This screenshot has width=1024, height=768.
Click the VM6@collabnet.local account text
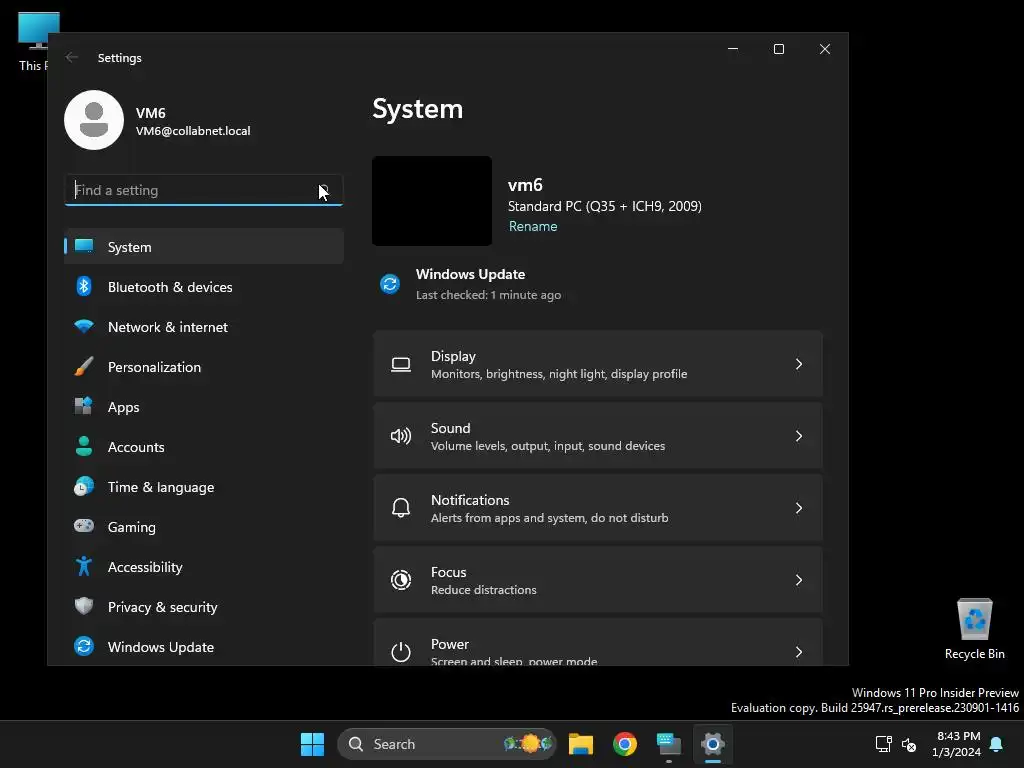coord(193,131)
